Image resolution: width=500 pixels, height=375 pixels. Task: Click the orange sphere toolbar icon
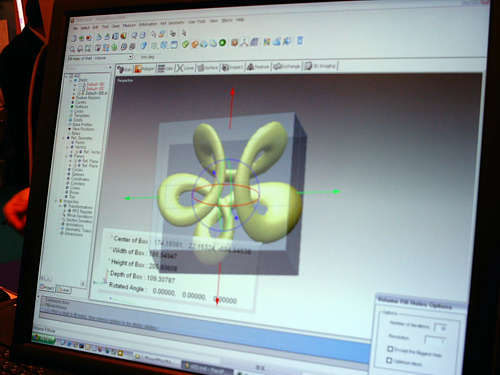coord(195,44)
